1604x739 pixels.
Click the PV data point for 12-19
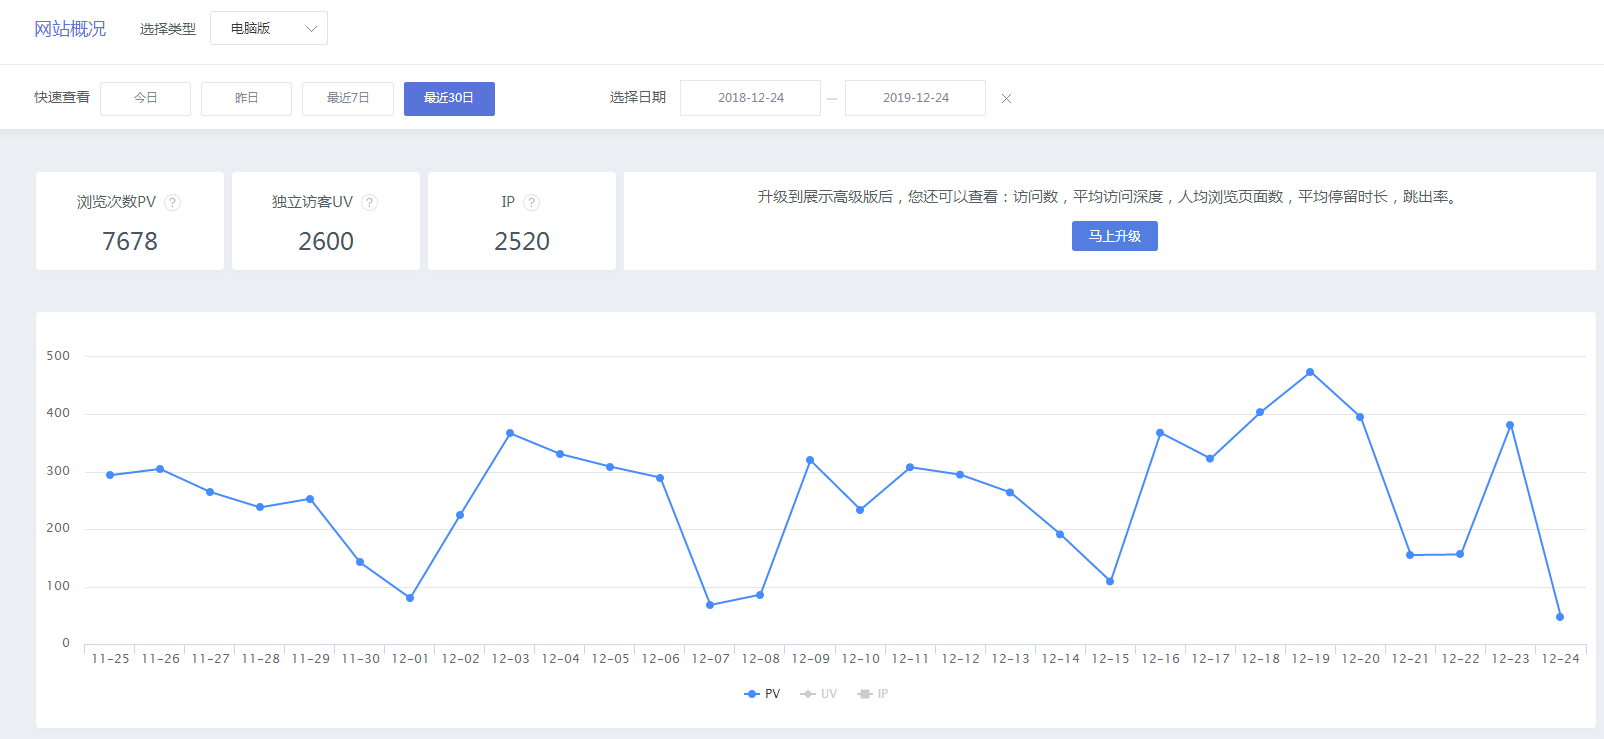(x=1310, y=372)
